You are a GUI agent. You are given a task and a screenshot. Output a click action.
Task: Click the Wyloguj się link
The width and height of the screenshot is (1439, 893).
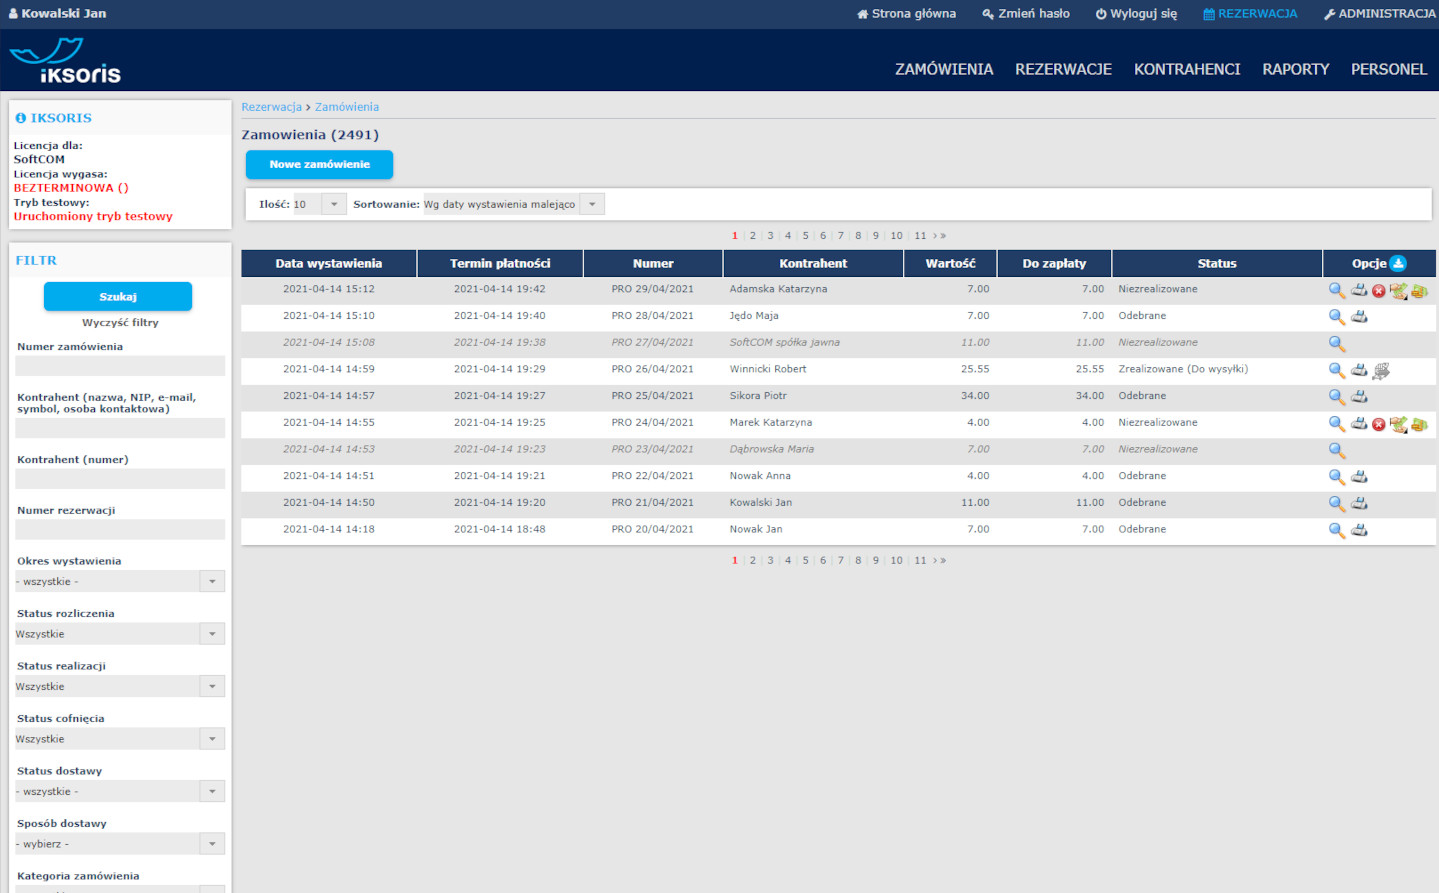(1136, 14)
